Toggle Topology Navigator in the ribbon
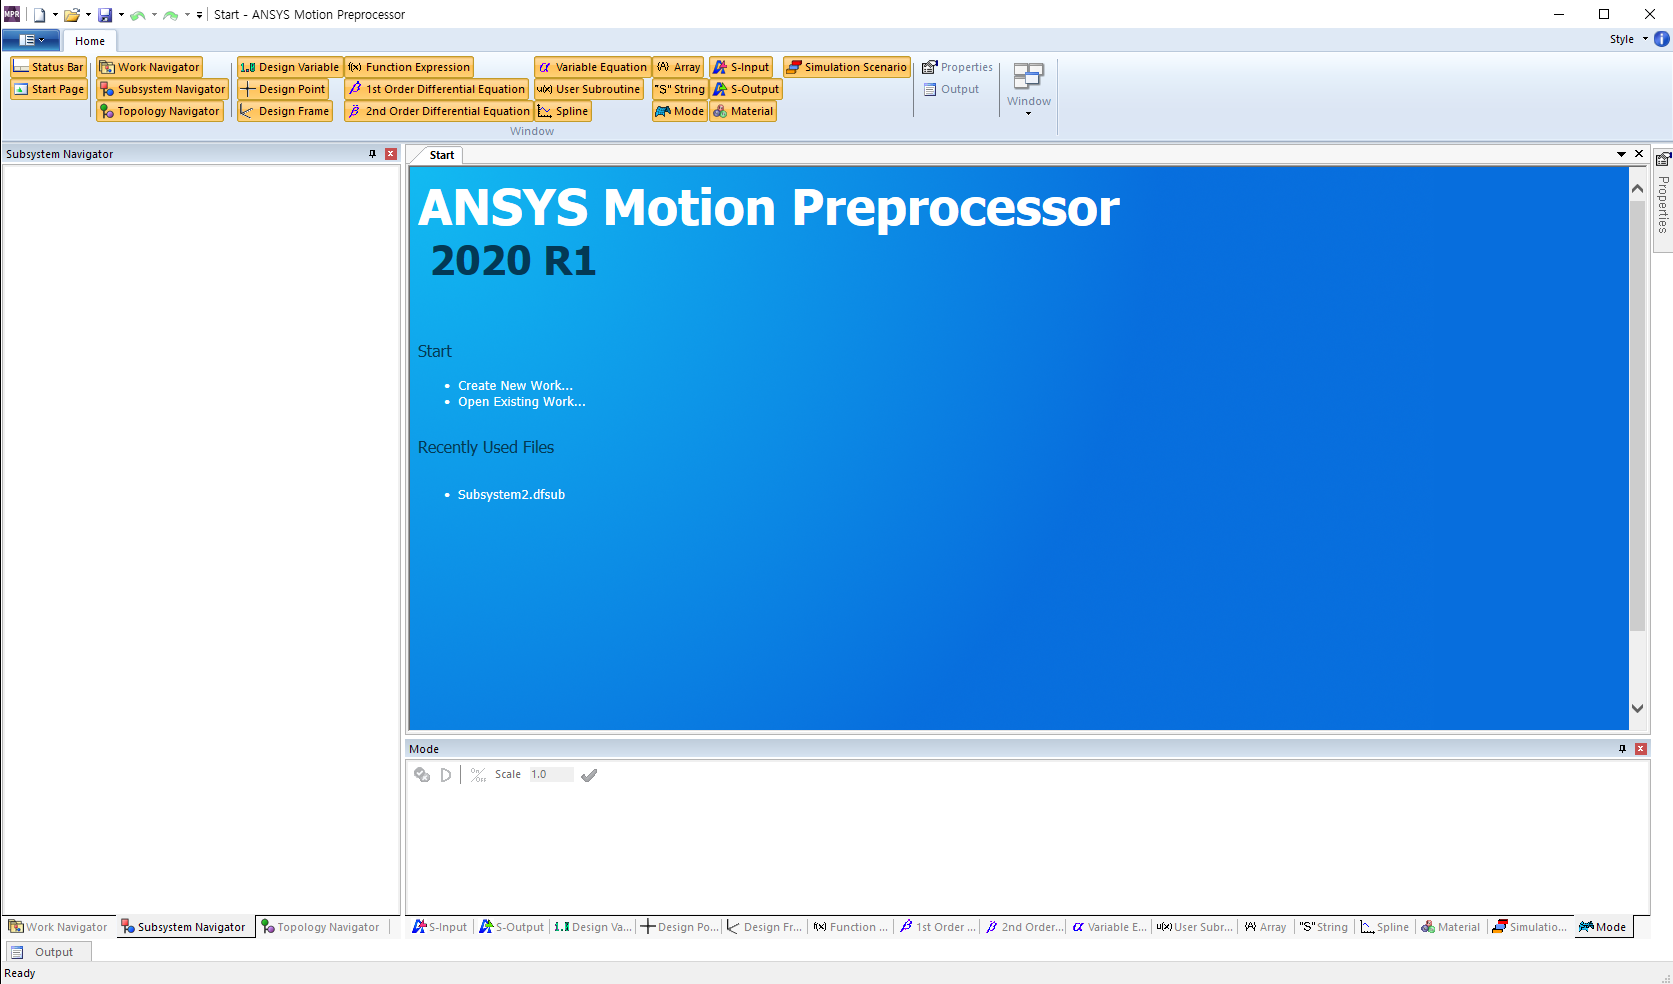This screenshot has width=1673, height=984. (159, 111)
